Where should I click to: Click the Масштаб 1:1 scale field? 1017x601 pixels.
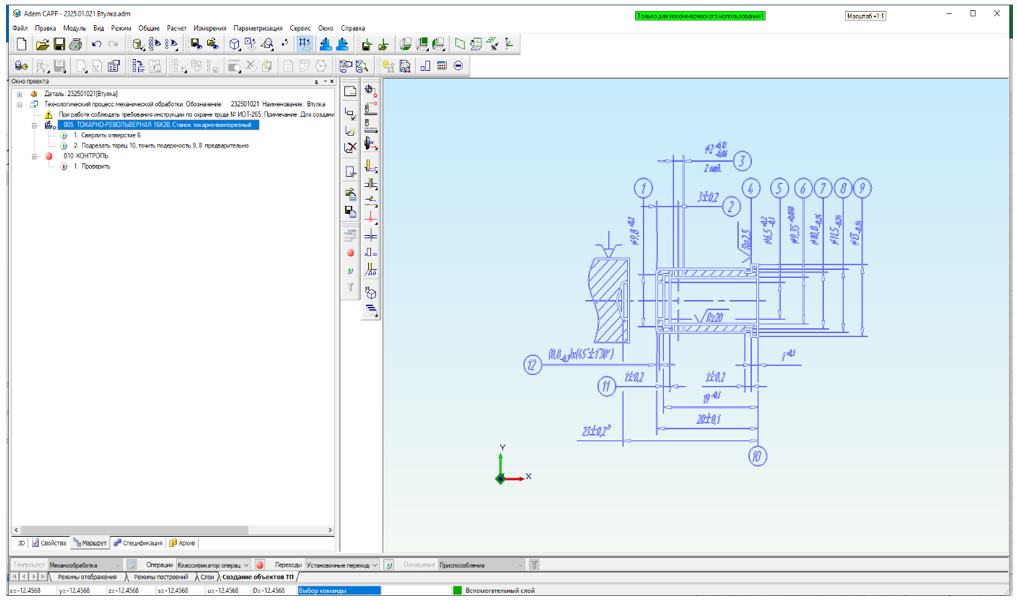866,17
